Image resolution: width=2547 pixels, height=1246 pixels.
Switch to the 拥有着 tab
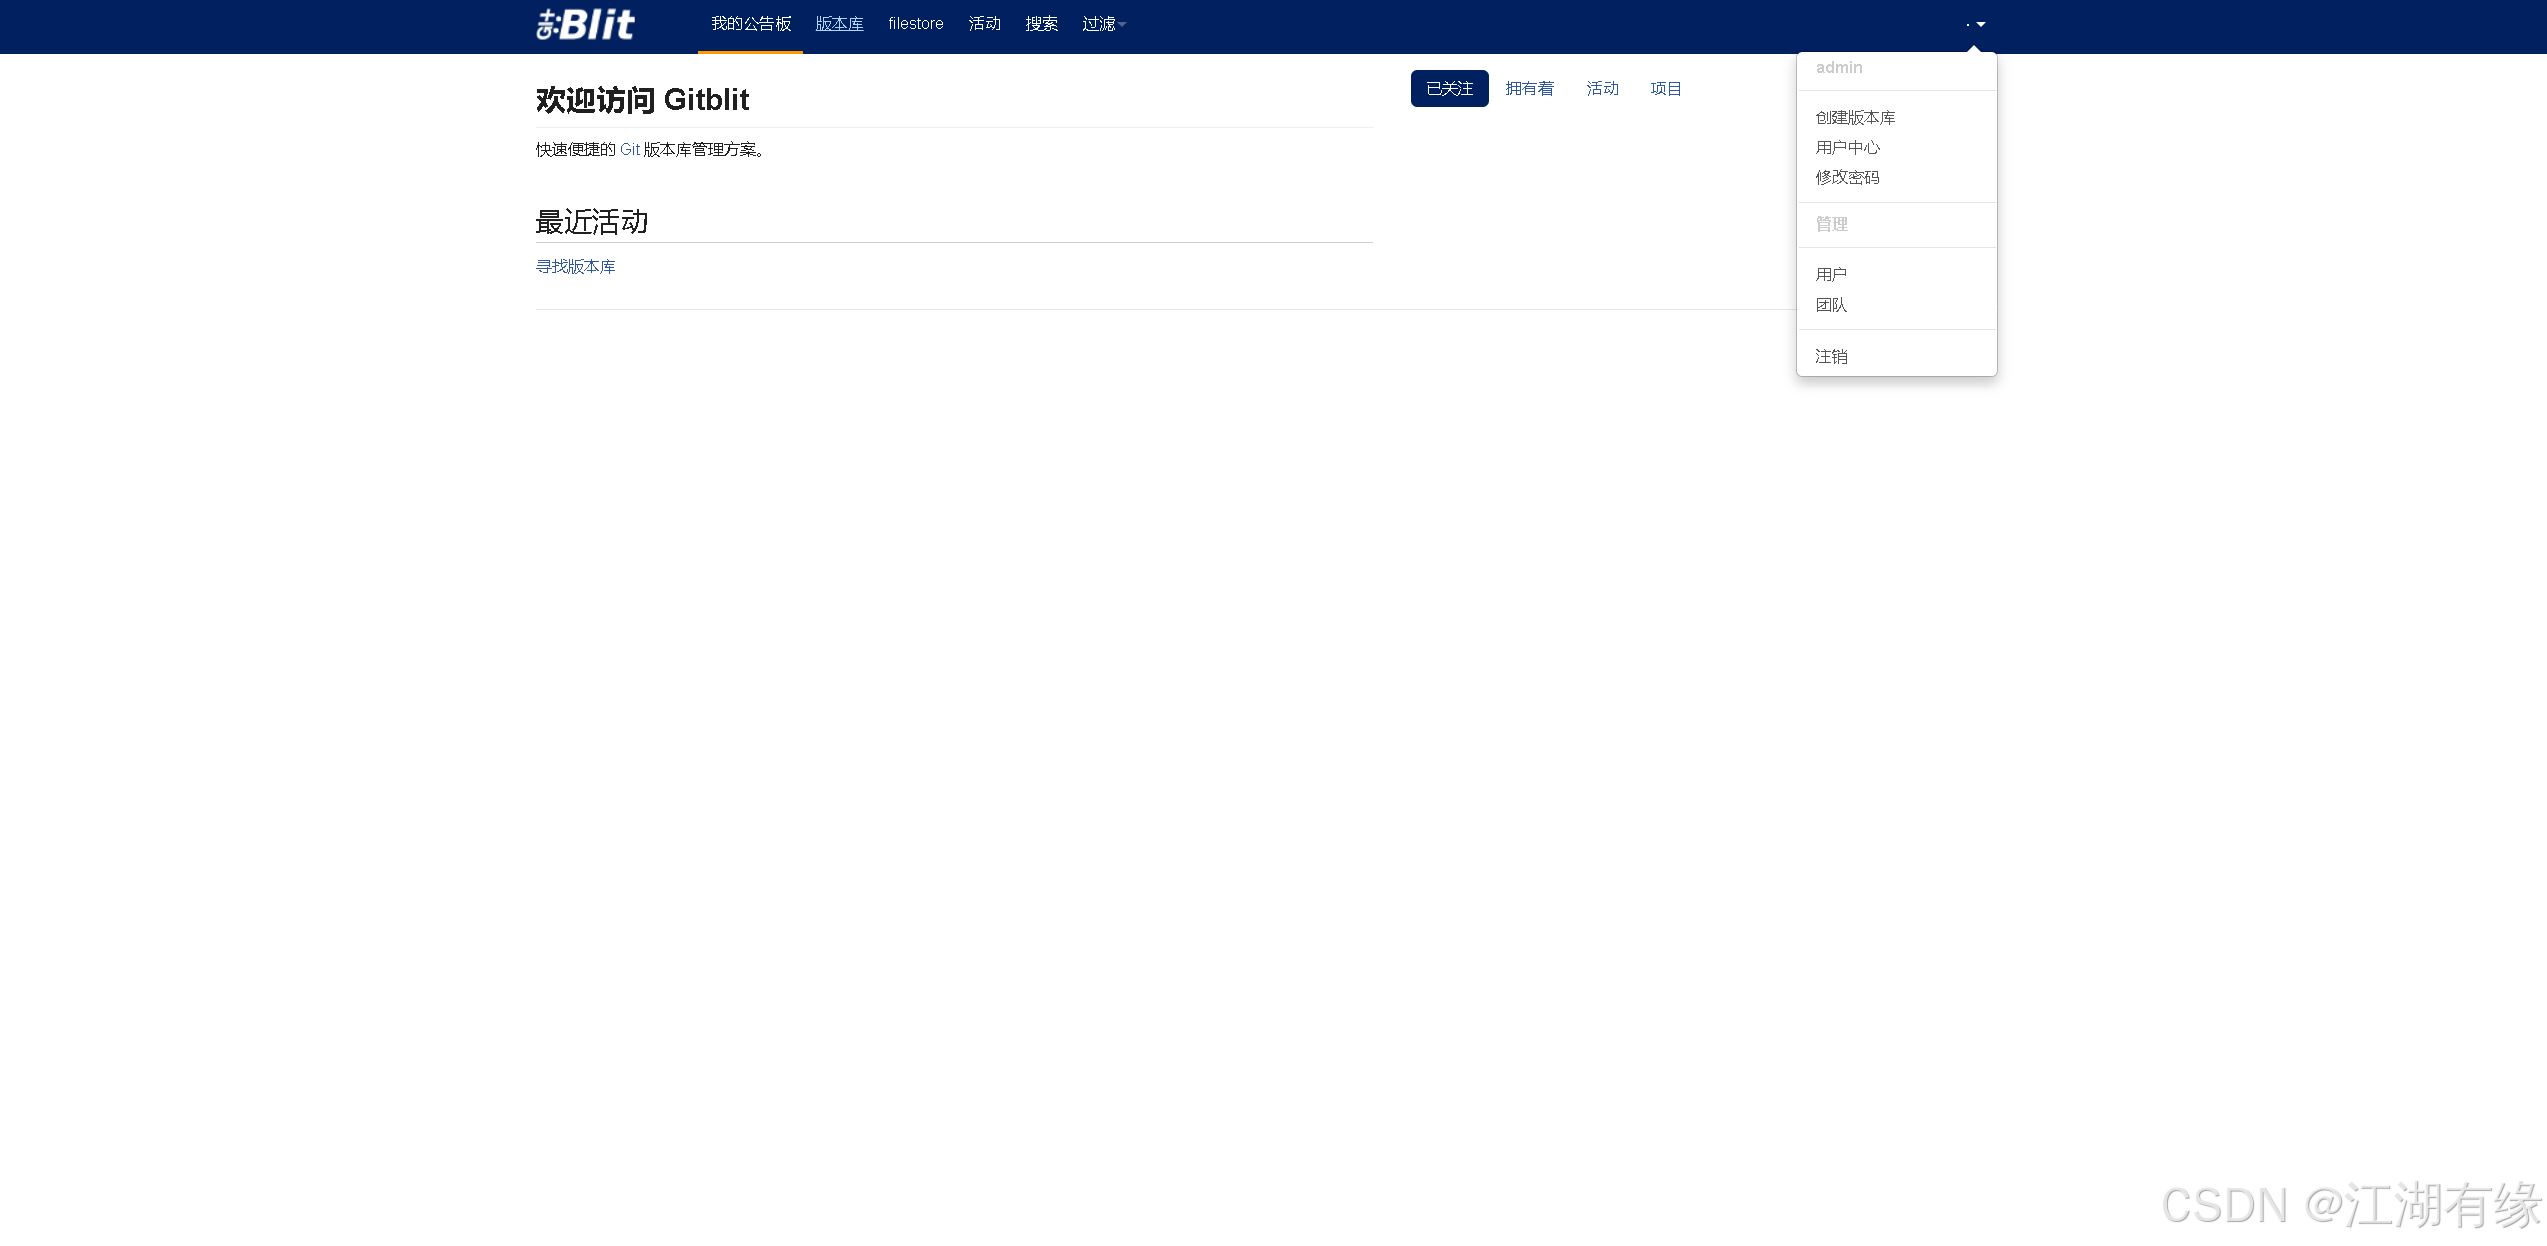tap(1529, 89)
